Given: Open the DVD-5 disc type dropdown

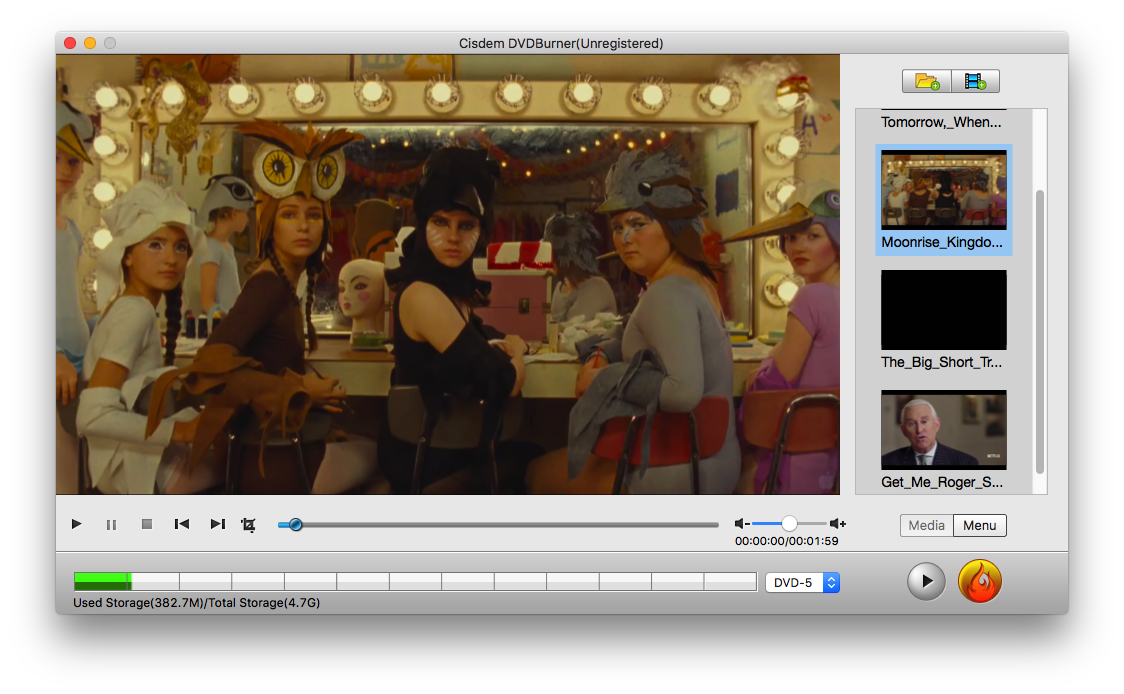Looking at the screenshot, I should (802, 582).
